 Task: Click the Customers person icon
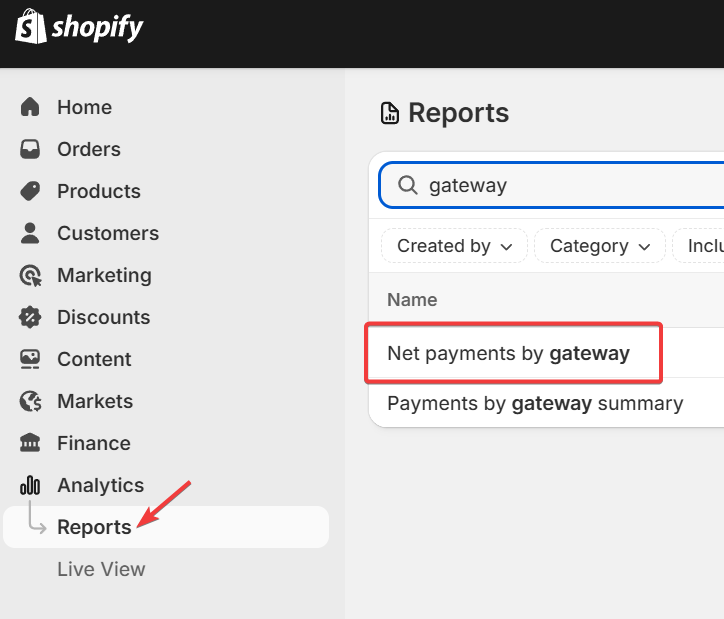coord(30,233)
